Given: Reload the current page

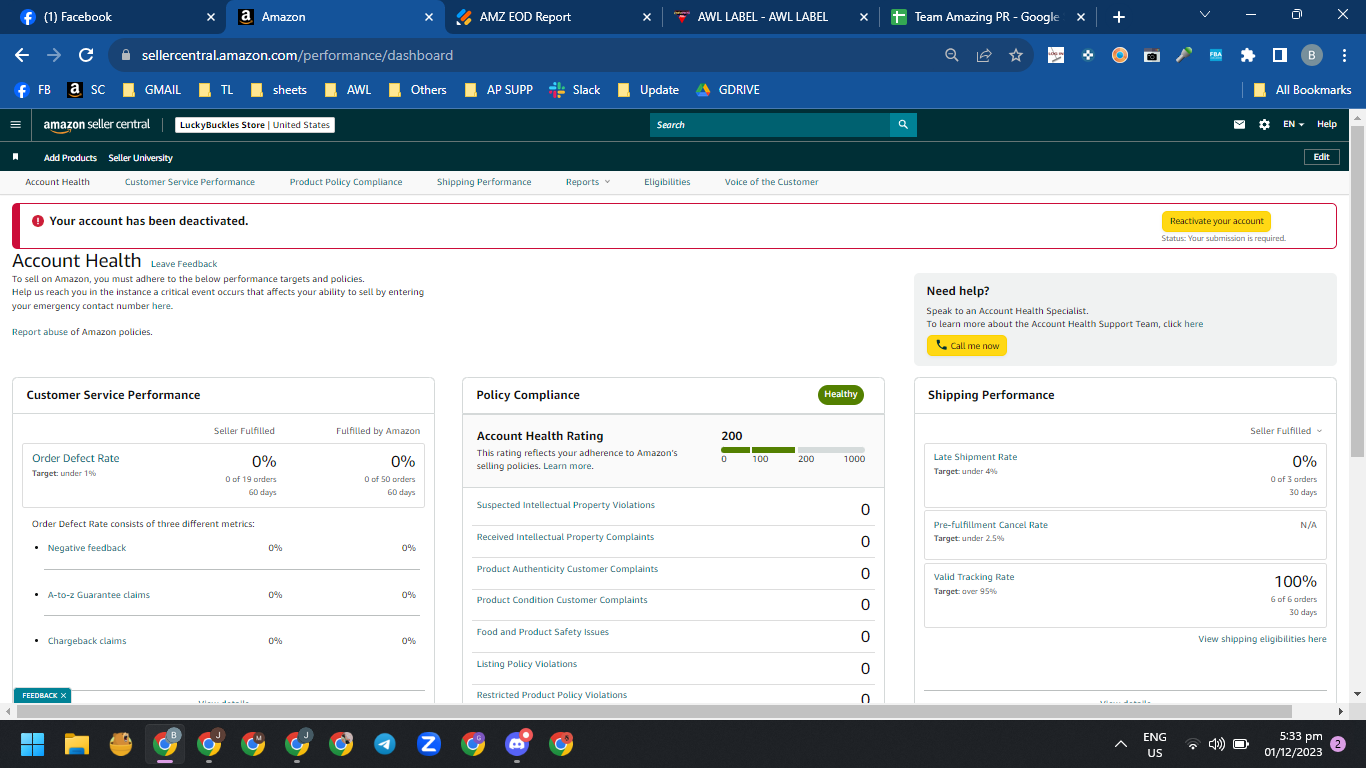Looking at the screenshot, I should [x=86, y=55].
